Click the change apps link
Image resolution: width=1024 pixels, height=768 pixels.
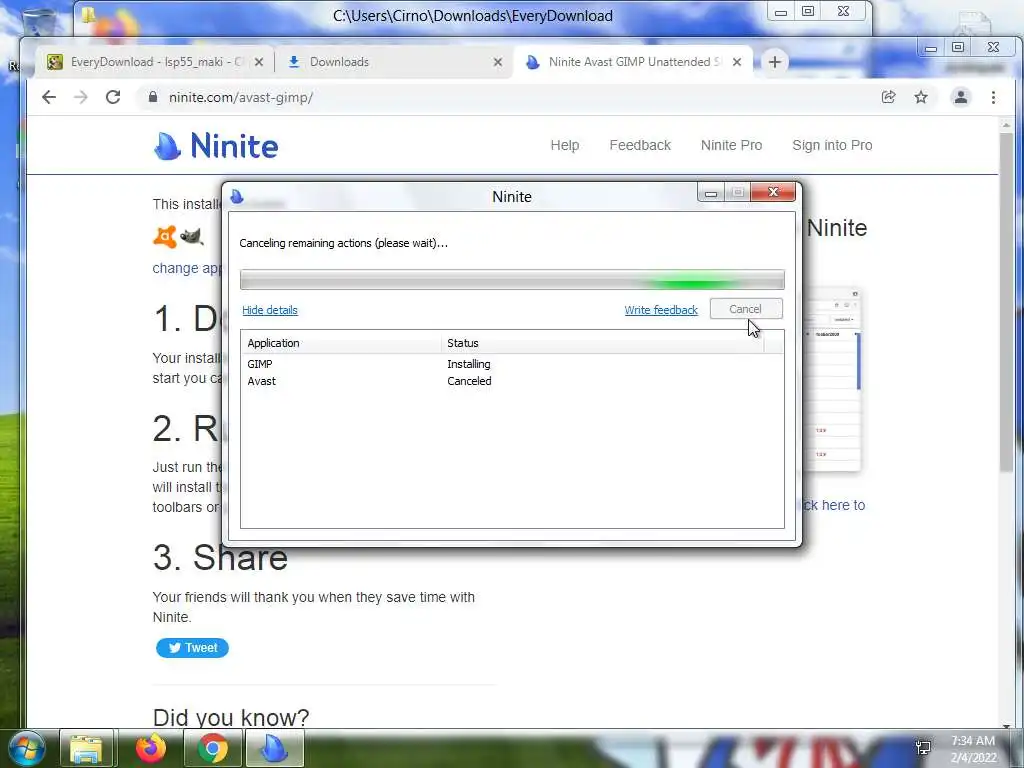187,268
